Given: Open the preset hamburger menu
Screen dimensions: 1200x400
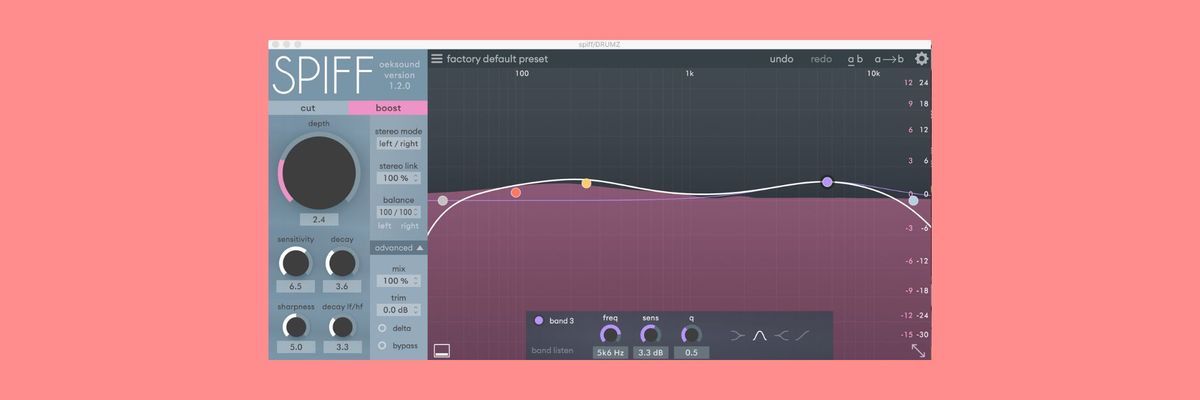Looking at the screenshot, I should tap(436, 59).
